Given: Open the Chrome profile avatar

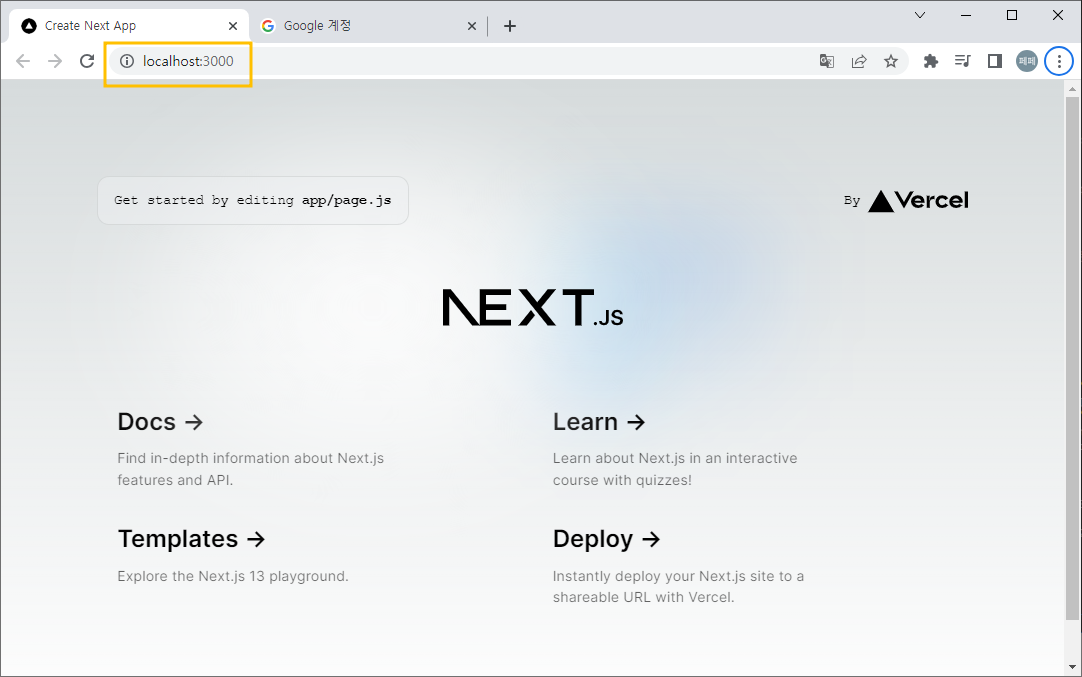Looking at the screenshot, I should [1027, 61].
